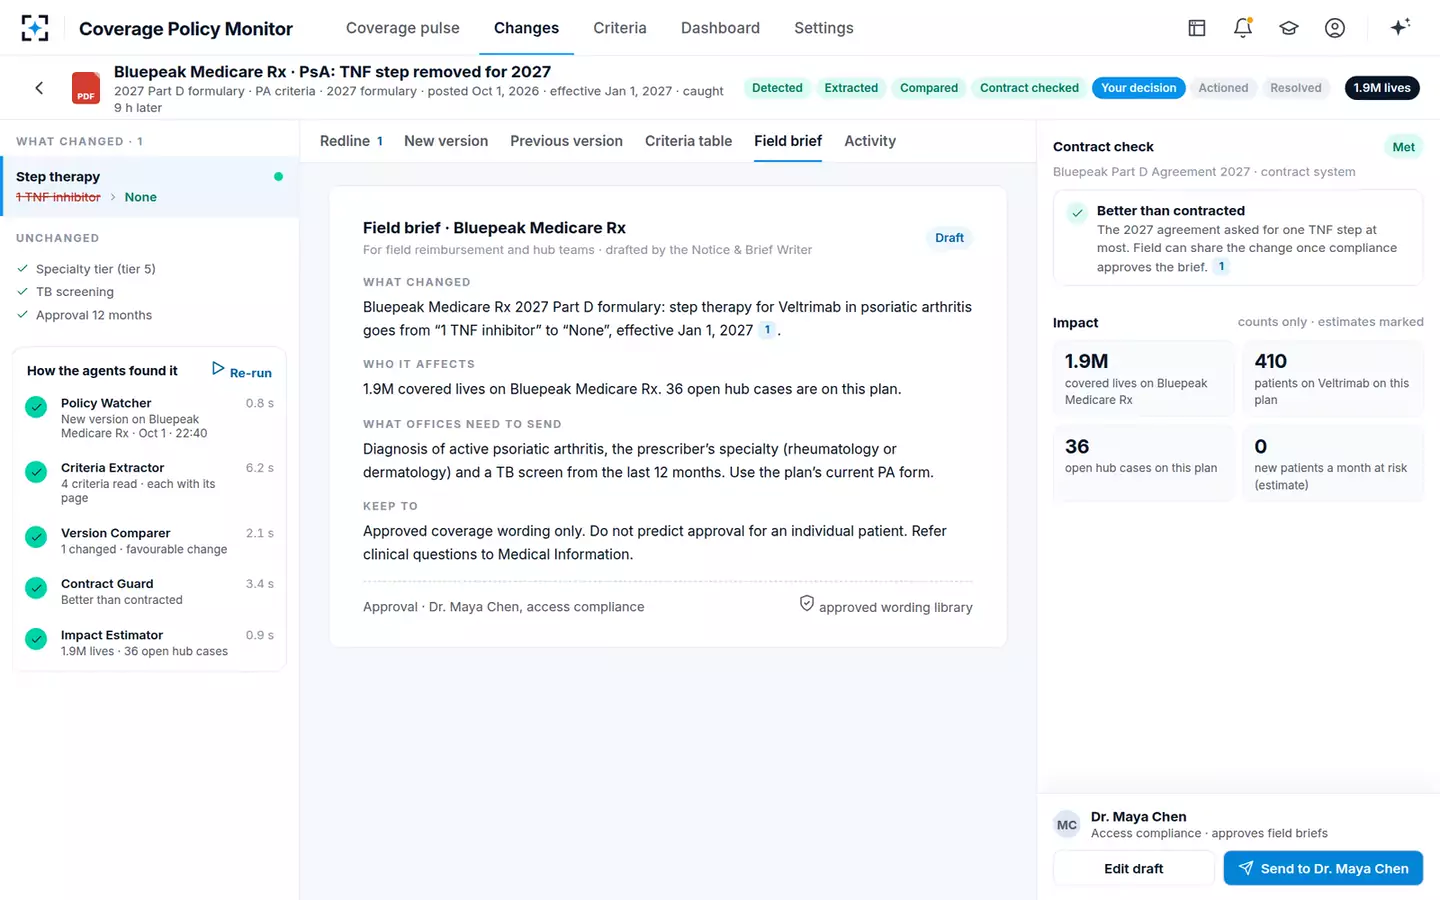
Task: Open the Dashboard menu item
Action: [x=720, y=28]
